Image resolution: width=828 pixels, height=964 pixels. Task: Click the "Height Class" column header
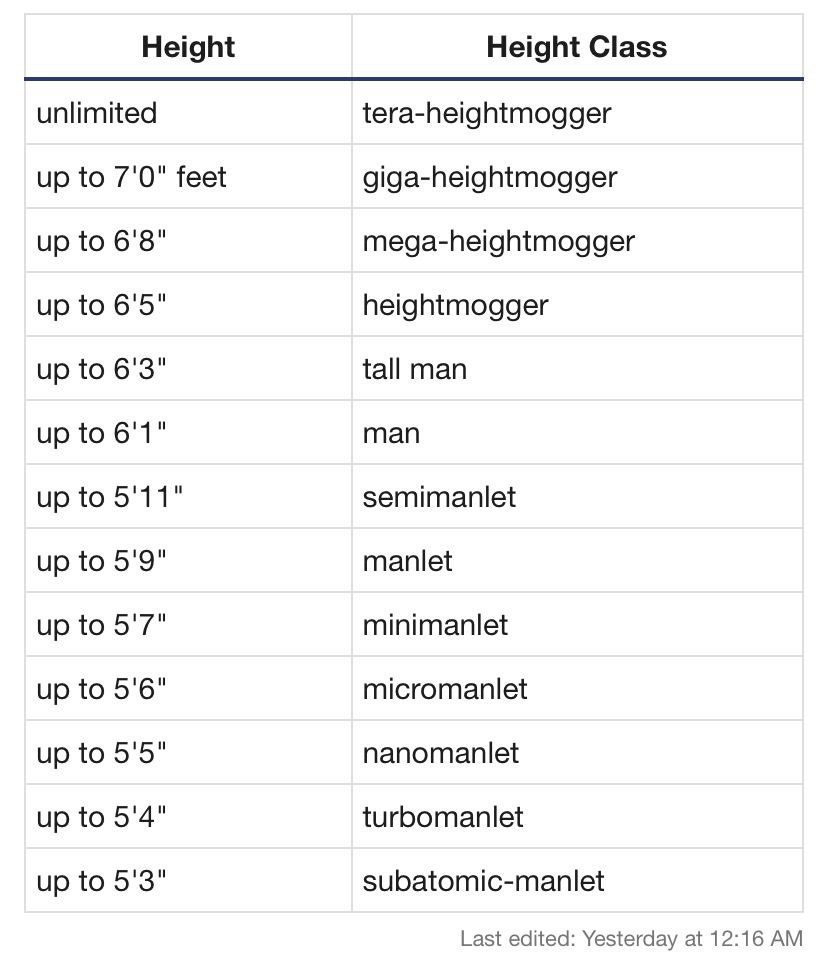click(576, 47)
